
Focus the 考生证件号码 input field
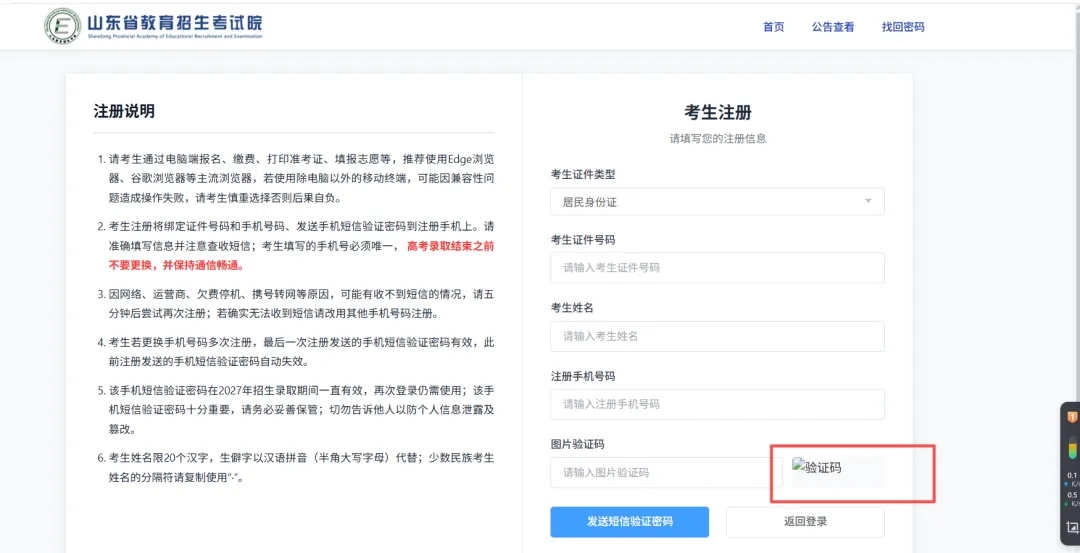pos(717,267)
